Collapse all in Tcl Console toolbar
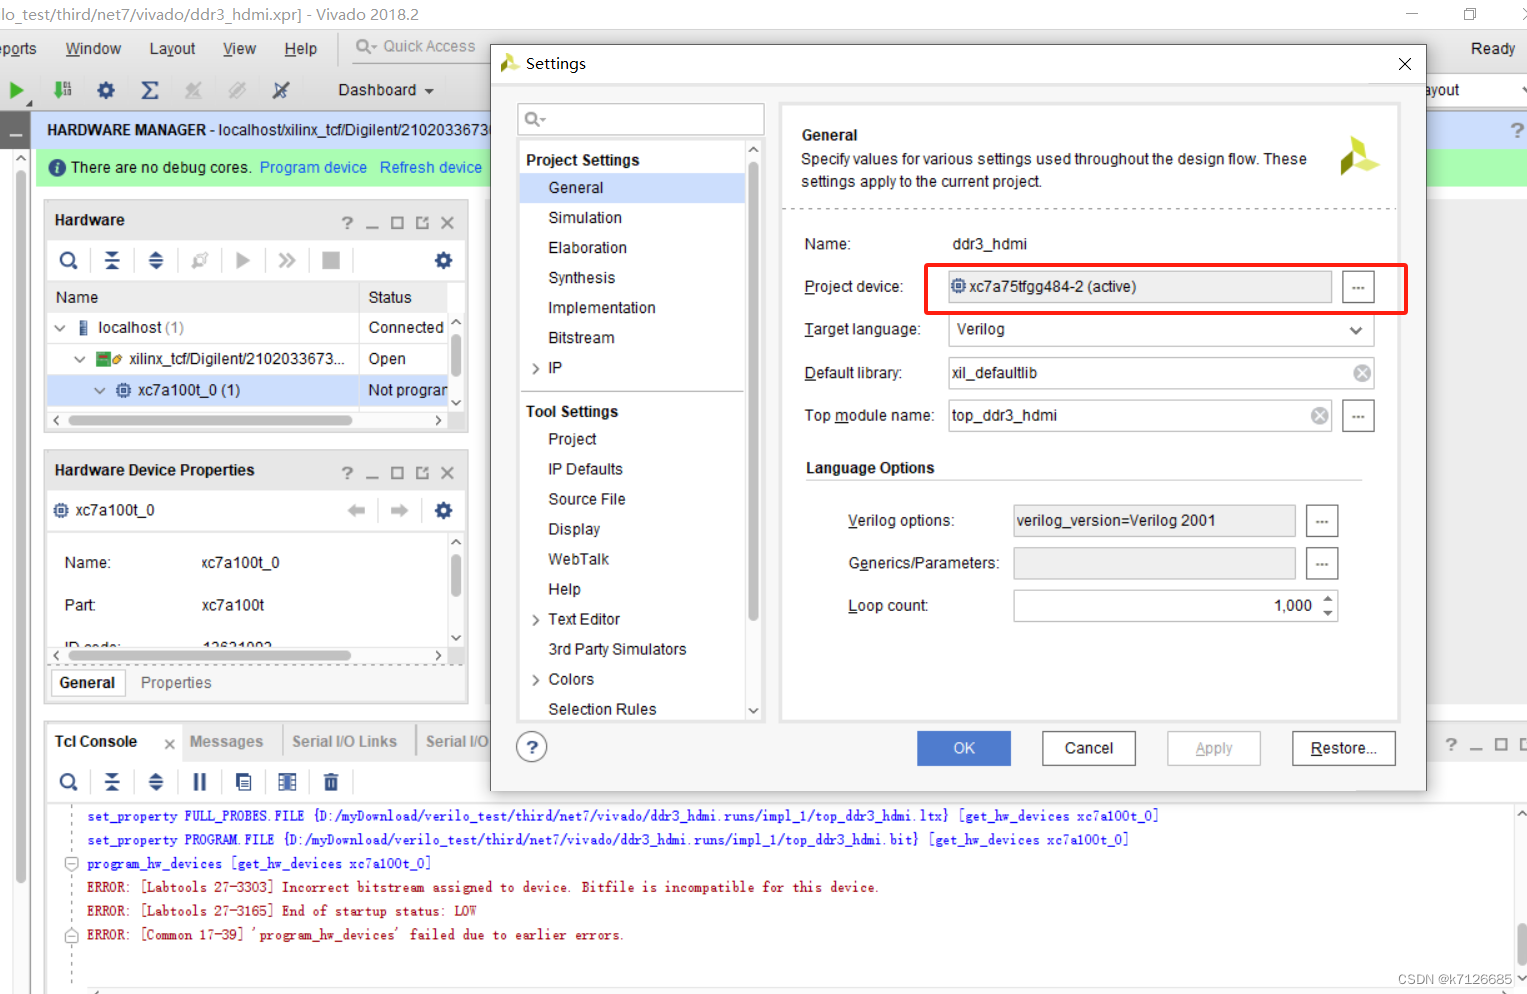Screen dimensions: 1527x994 [112, 782]
